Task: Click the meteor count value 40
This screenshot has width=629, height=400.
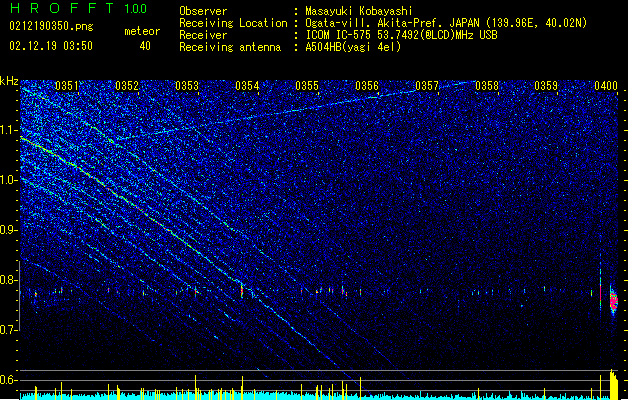Action: pos(145,46)
